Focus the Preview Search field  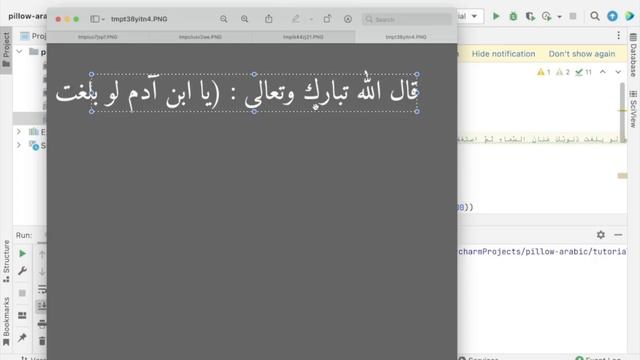point(407,19)
